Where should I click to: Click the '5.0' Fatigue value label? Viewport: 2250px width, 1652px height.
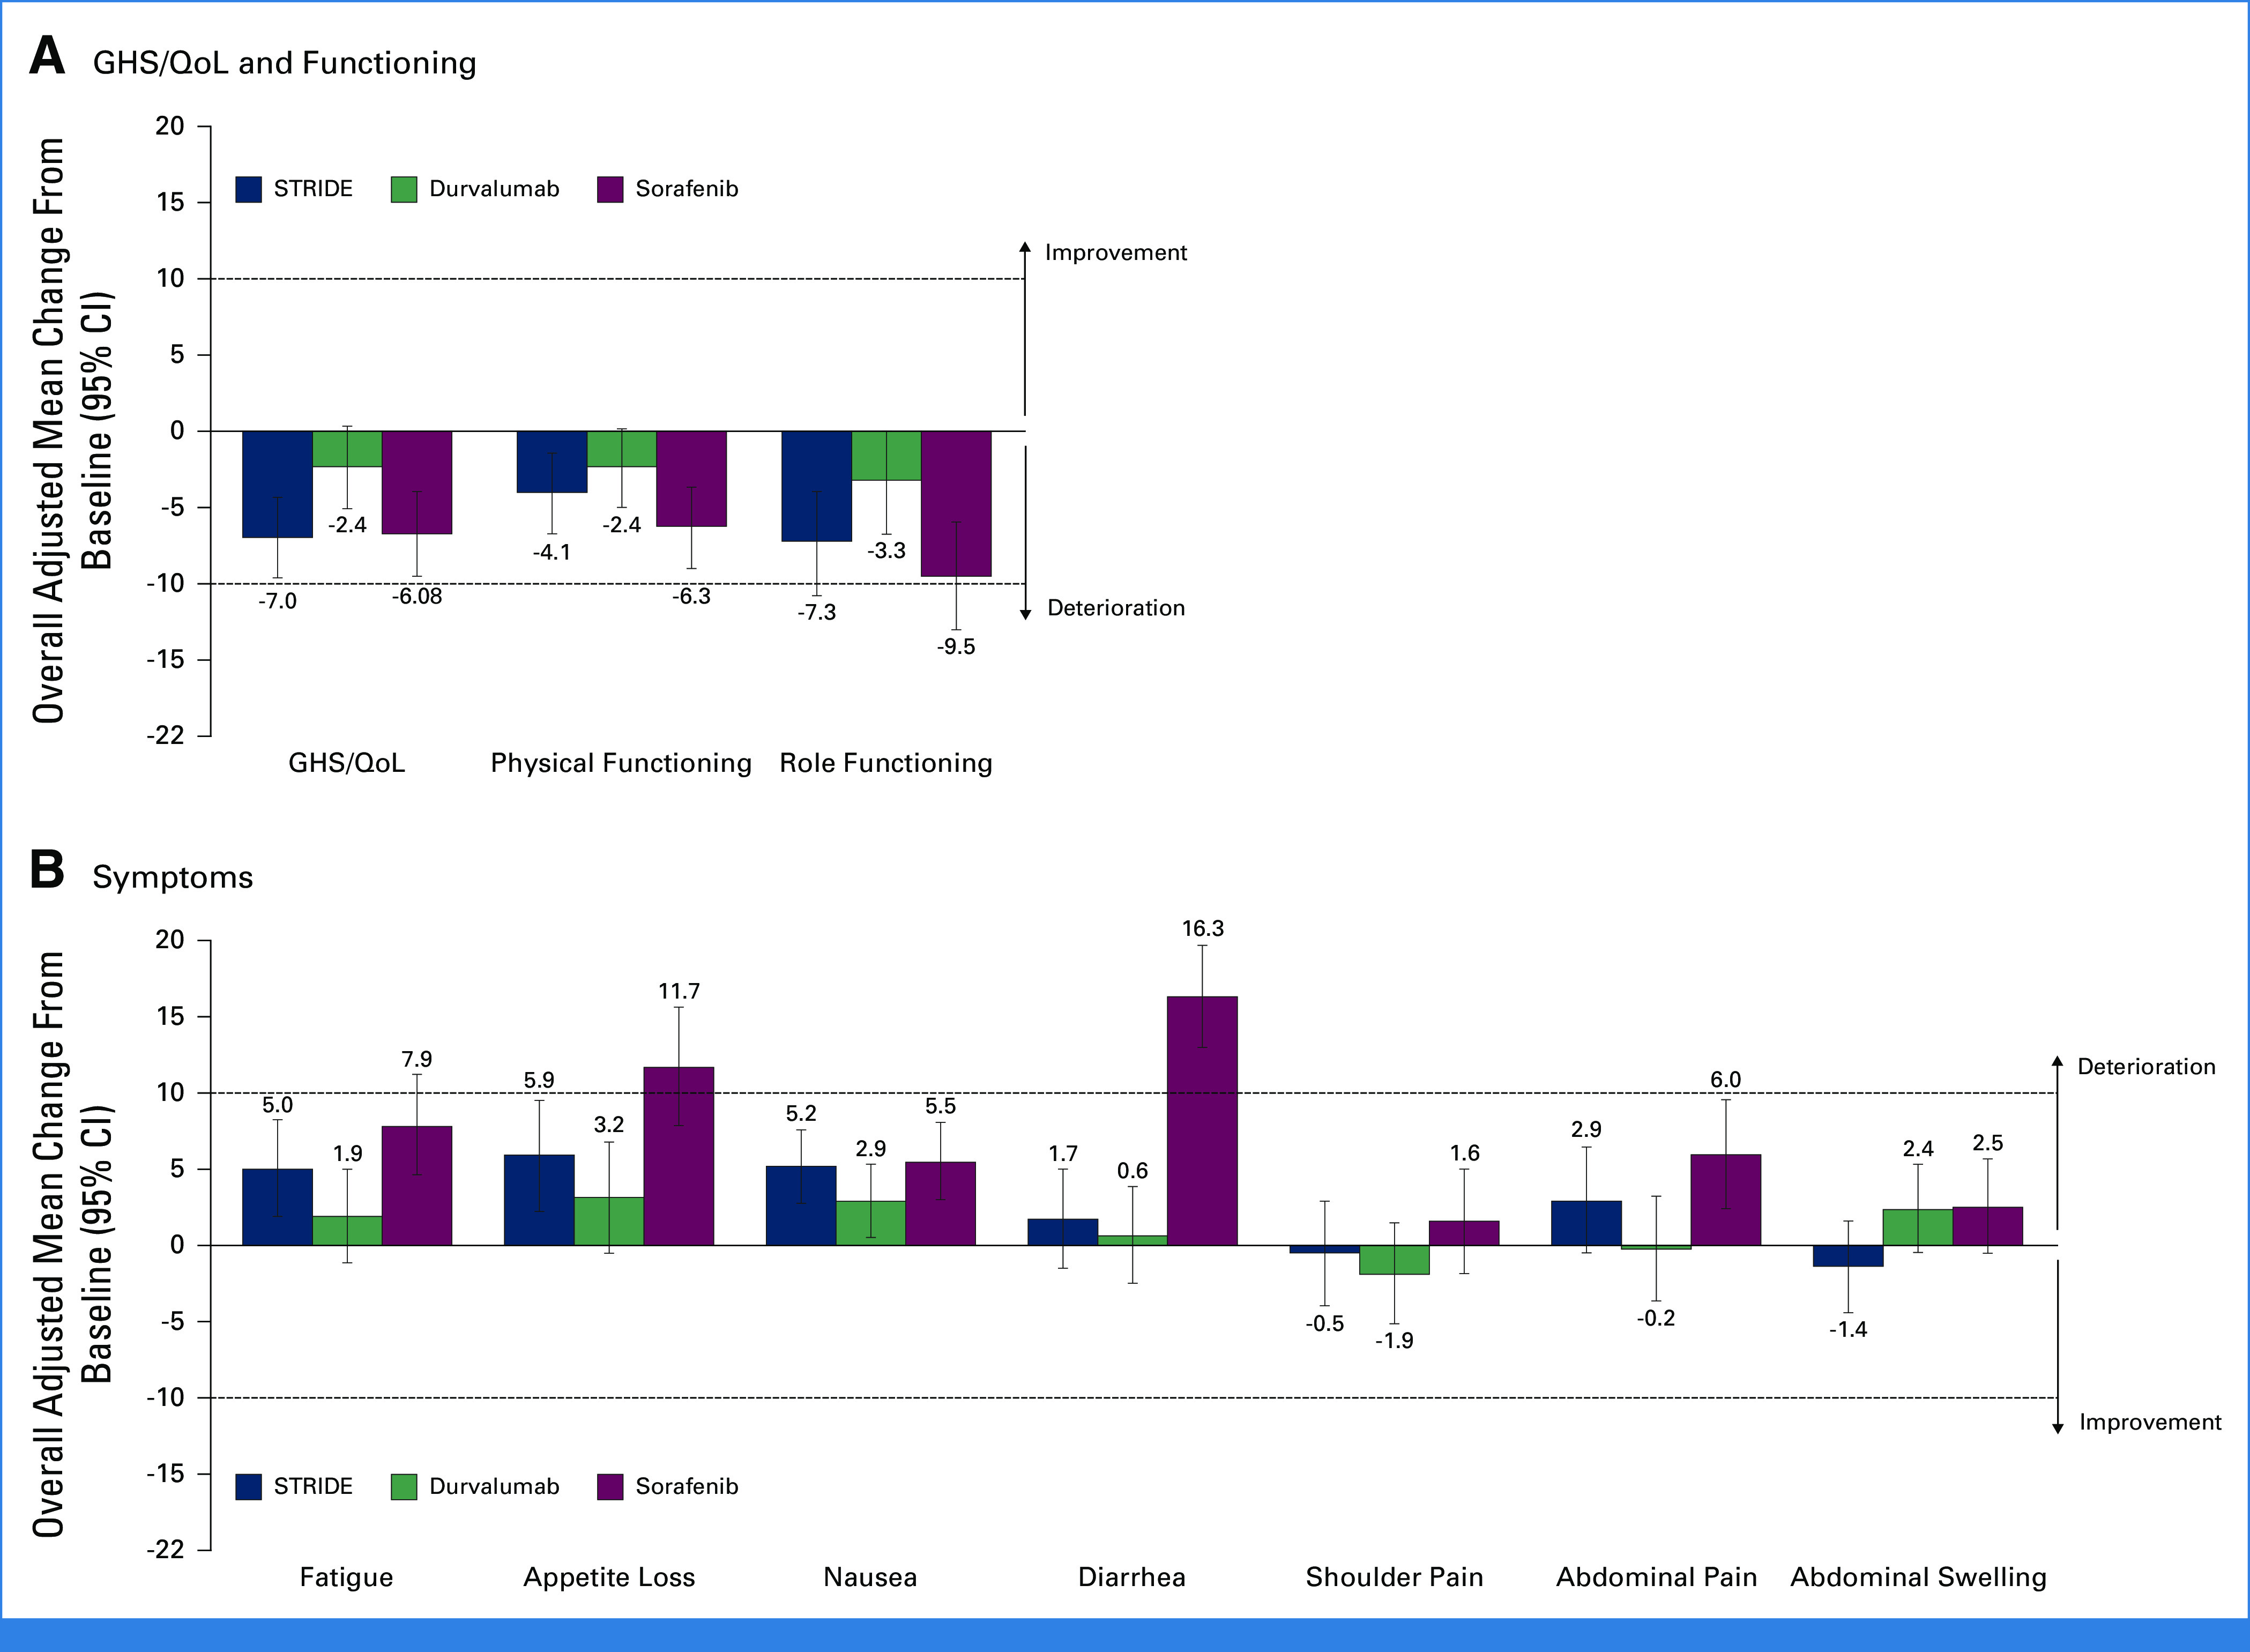point(277,1105)
